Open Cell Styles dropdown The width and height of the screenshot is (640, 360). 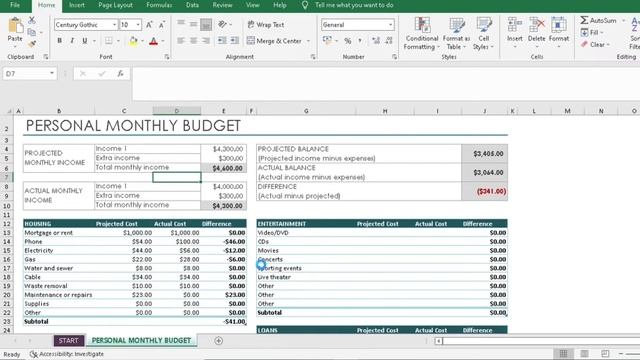click(484, 34)
